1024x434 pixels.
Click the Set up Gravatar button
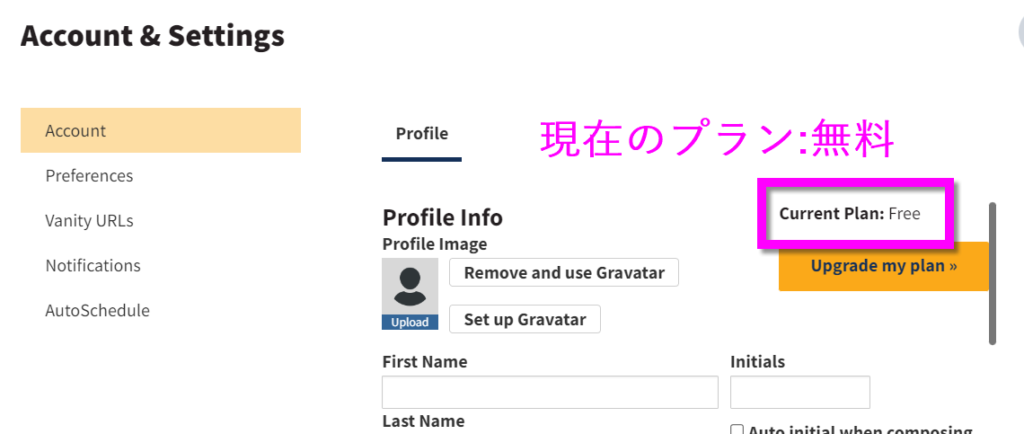pyautogui.click(x=525, y=319)
